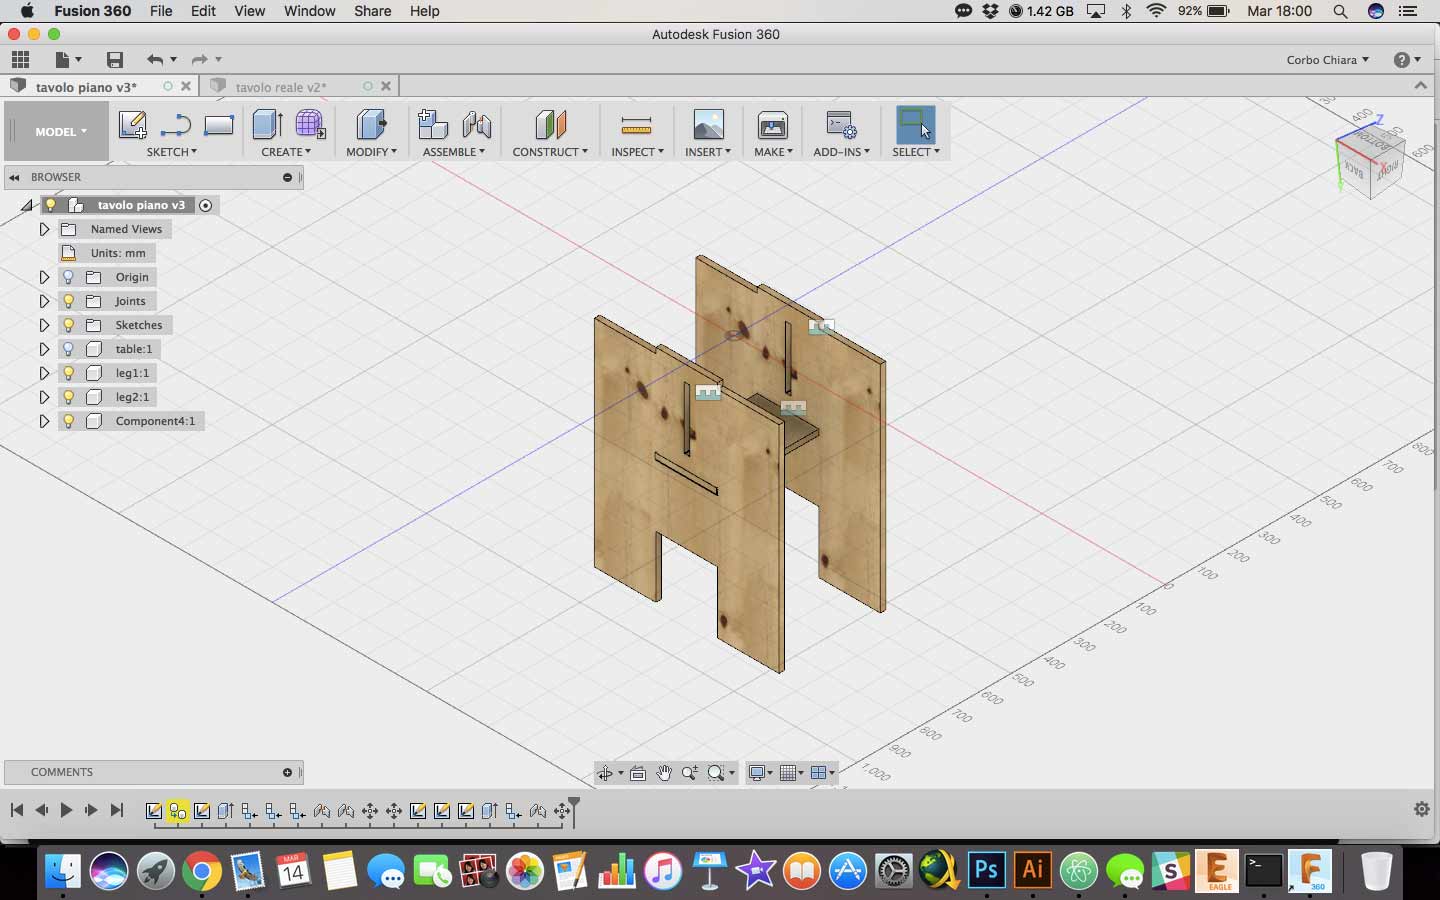
Task: Click the Zoom navigation tool
Action: [689, 773]
